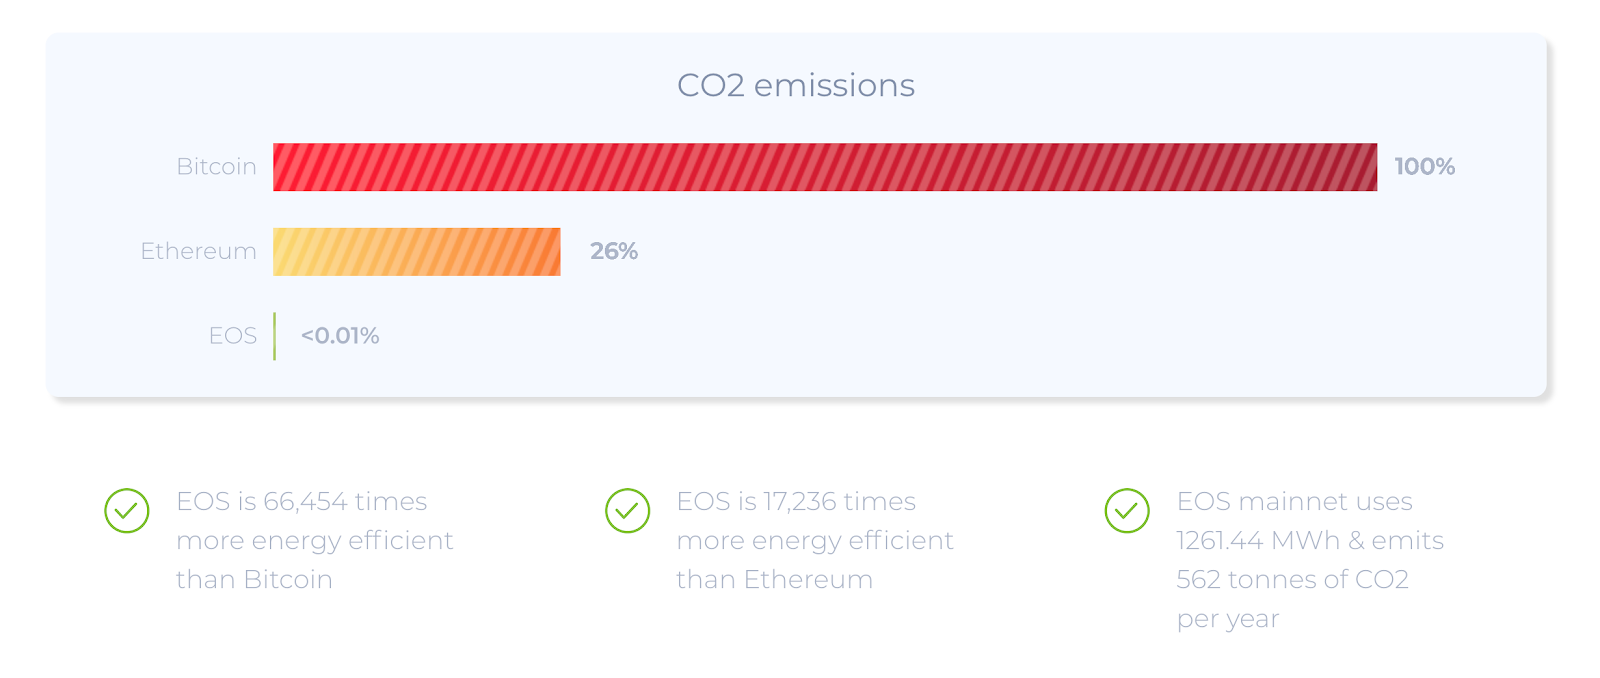
Task: Select the 26% value next to Ethereum bar
Action: tap(613, 252)
